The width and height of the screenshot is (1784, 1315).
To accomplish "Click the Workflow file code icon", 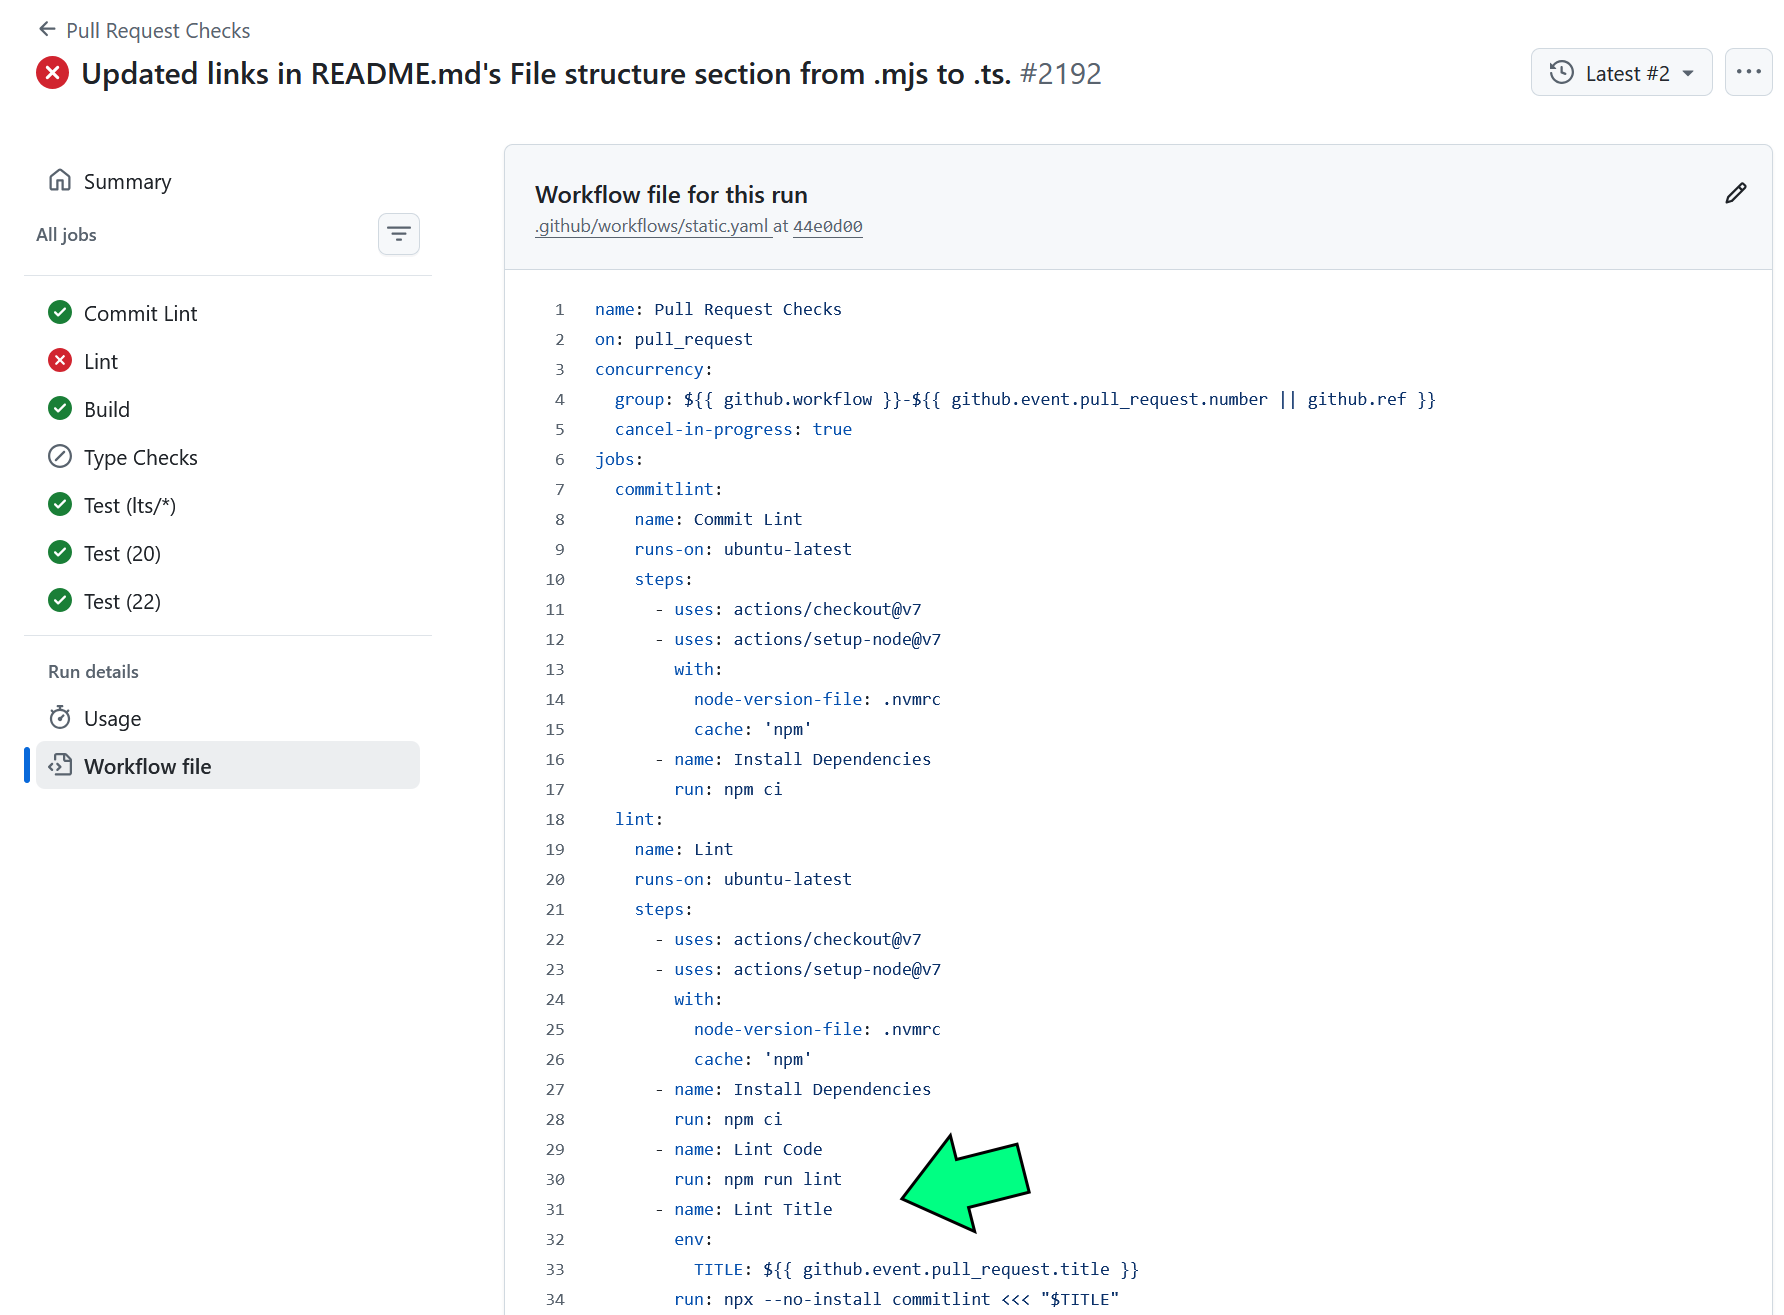I will coord(60,765).
